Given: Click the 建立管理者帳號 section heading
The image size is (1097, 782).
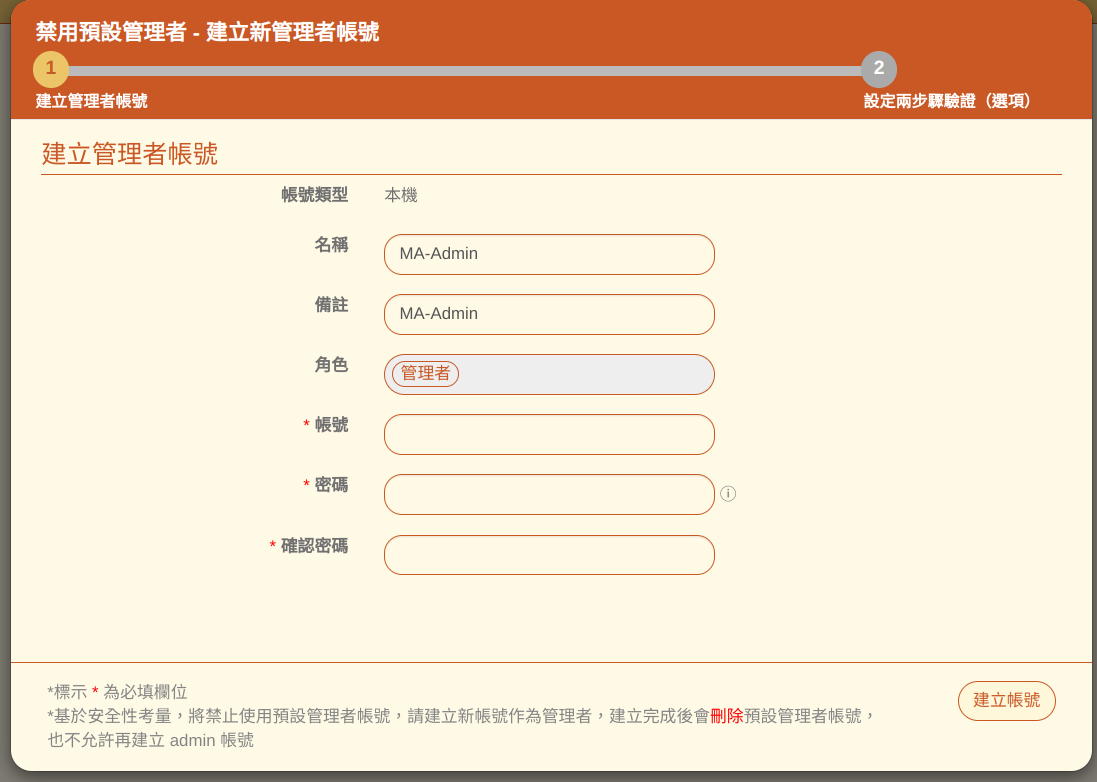Looking at the screenshot, I should click(130, 154).
